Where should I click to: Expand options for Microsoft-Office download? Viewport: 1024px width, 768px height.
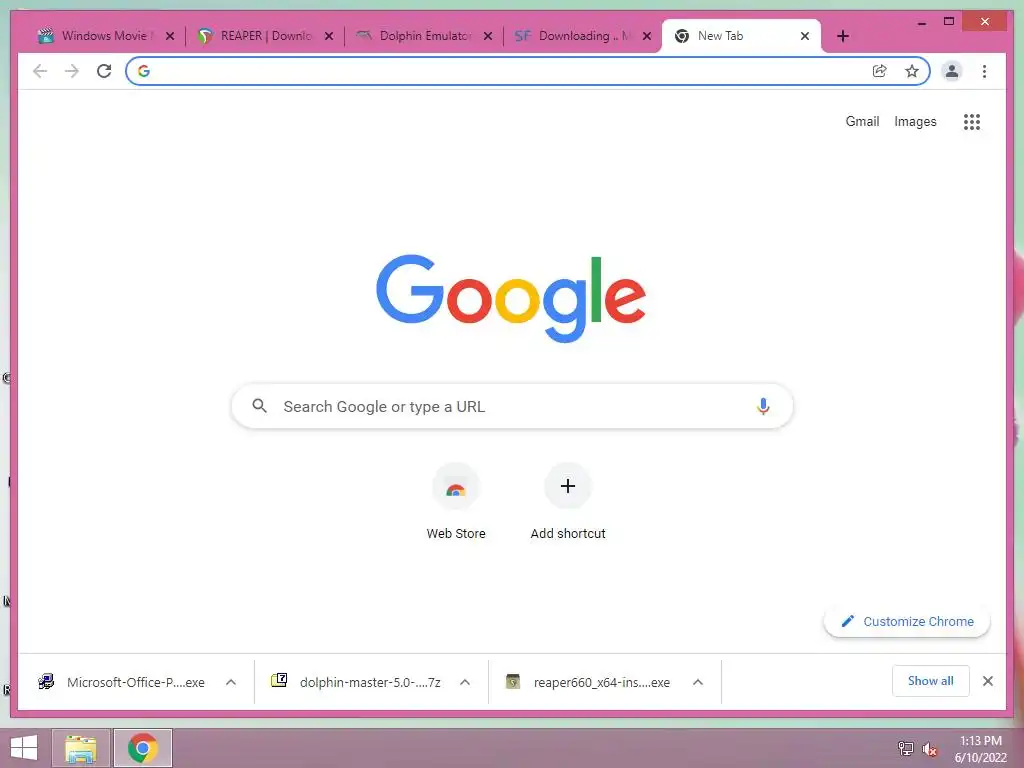[231, 682]
